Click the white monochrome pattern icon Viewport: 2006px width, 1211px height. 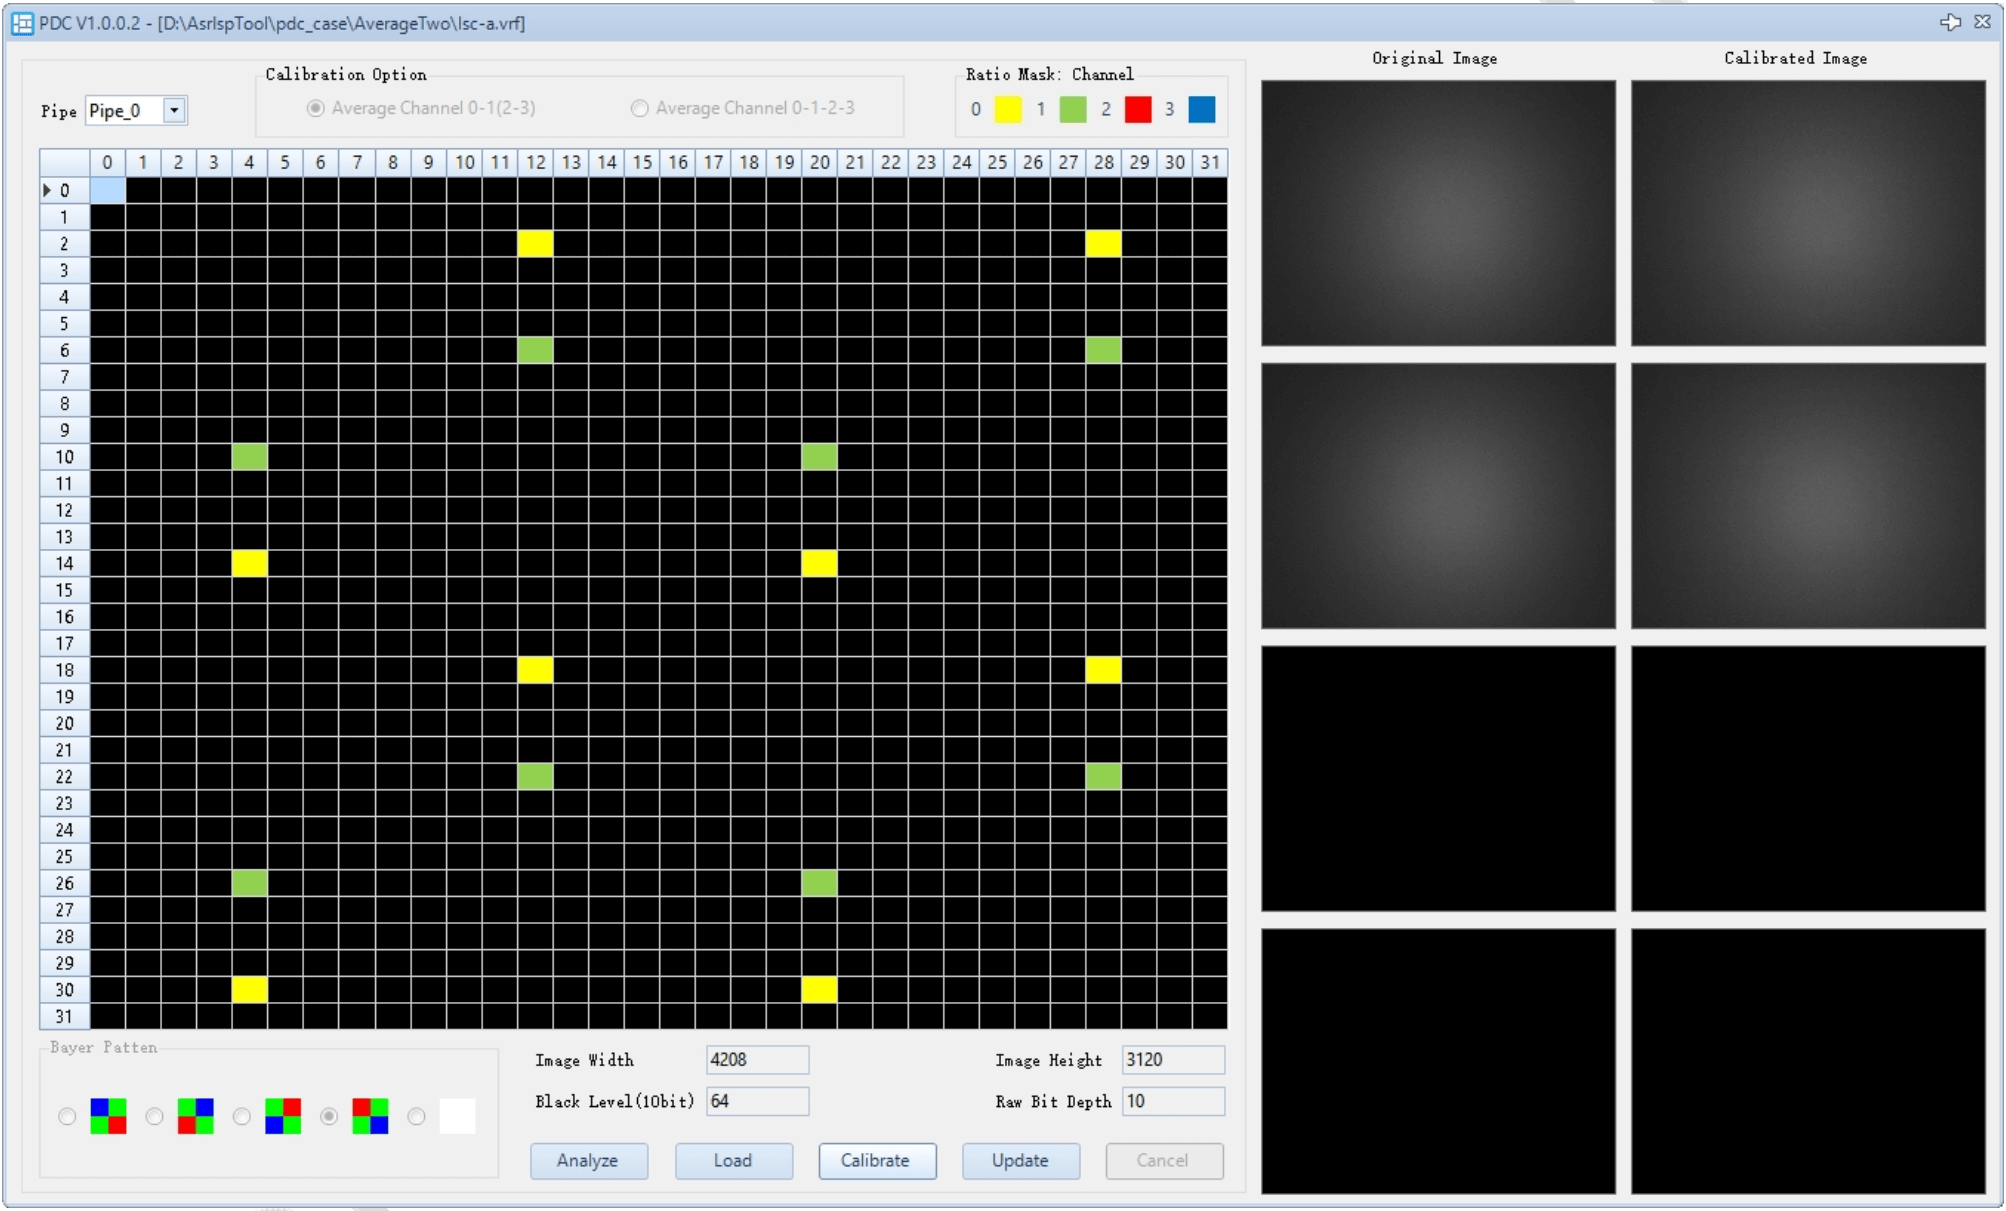457,1116
